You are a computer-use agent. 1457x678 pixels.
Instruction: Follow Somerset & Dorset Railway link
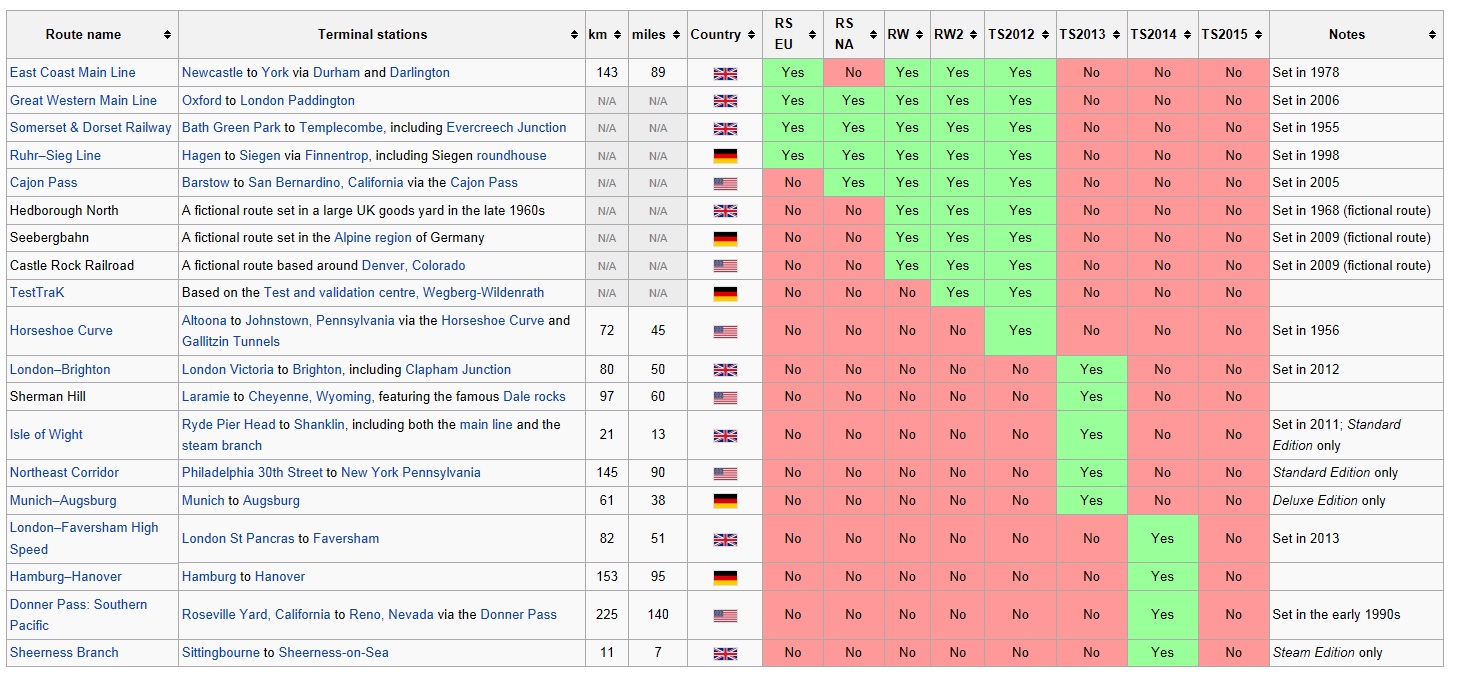[x=90, y=127]
